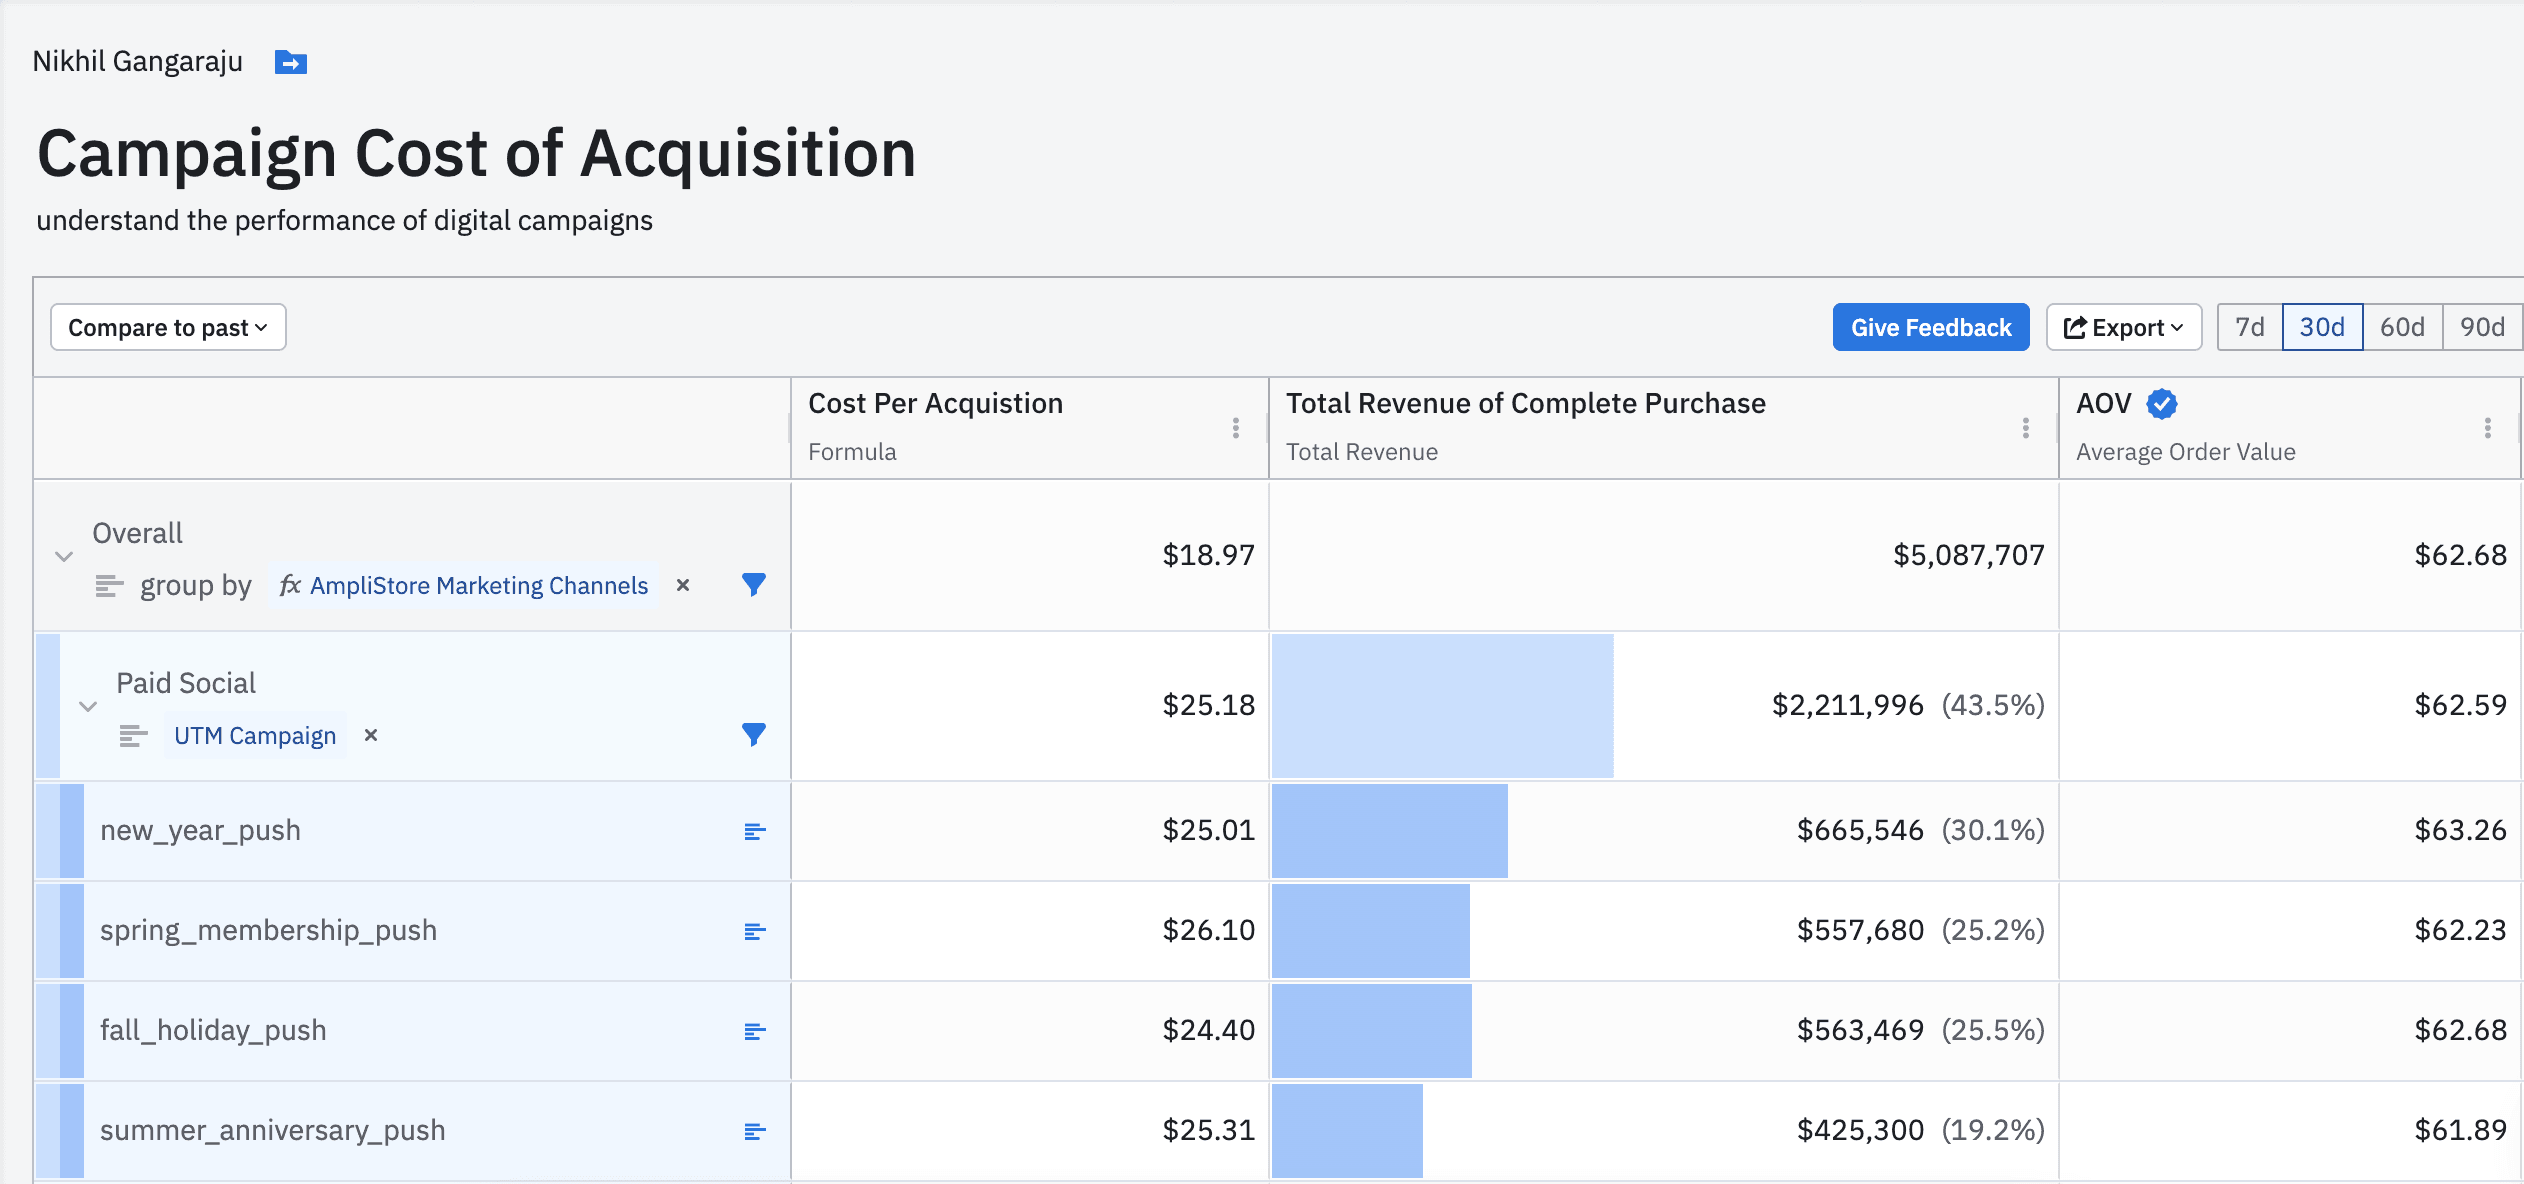Select the 60d time range
2524x1184 pixels.
pyautogui.click(x=2401, y=327)
